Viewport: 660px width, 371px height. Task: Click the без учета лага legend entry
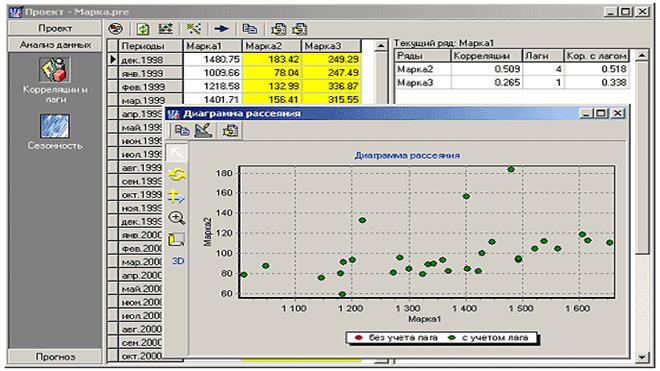coord(397,337)
